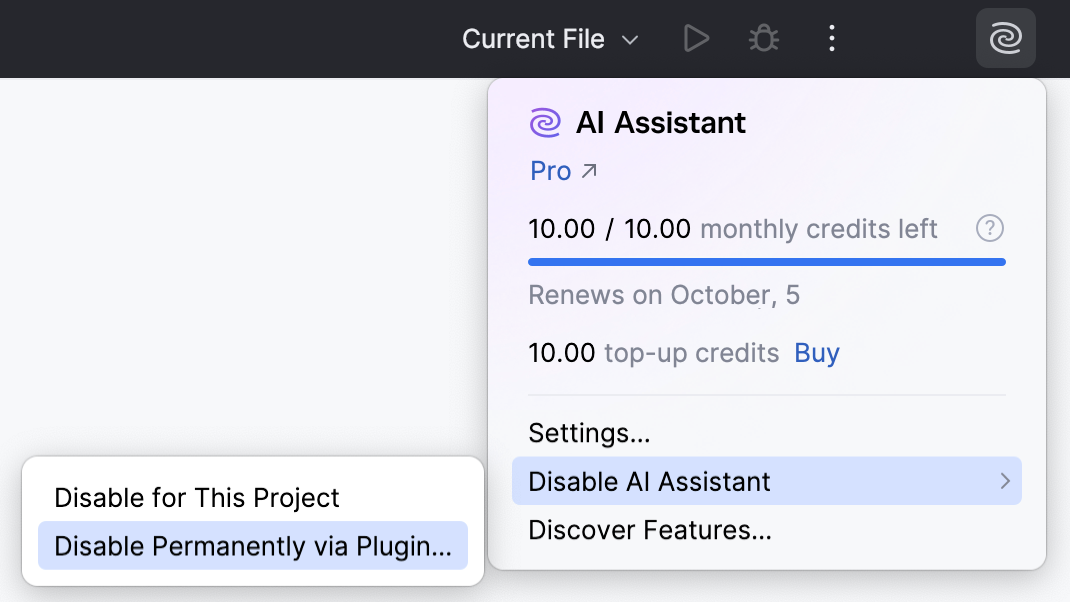Image resolution: width=1070 pixels, height=602 pixels.
Task: Choose Discover Features from the menu
Action: coord(650,530)
